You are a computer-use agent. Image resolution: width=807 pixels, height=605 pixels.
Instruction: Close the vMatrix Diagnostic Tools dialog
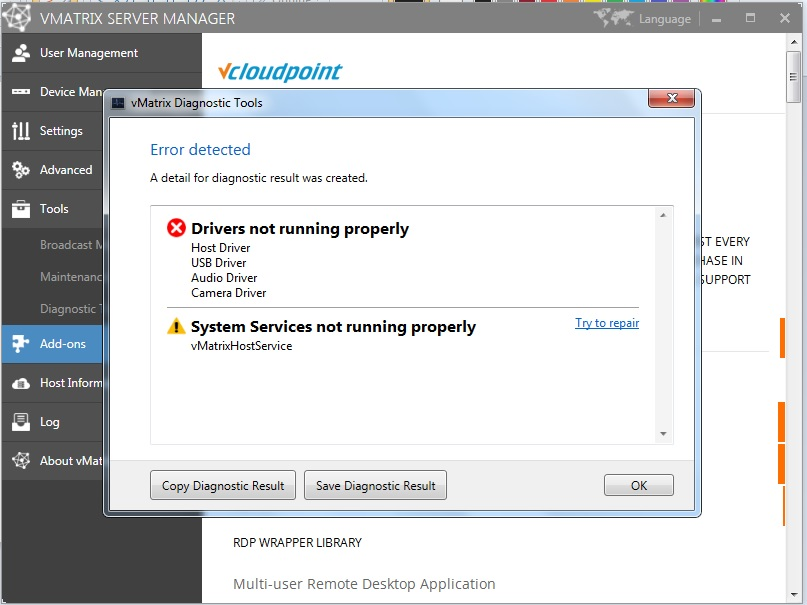(672, 98)
